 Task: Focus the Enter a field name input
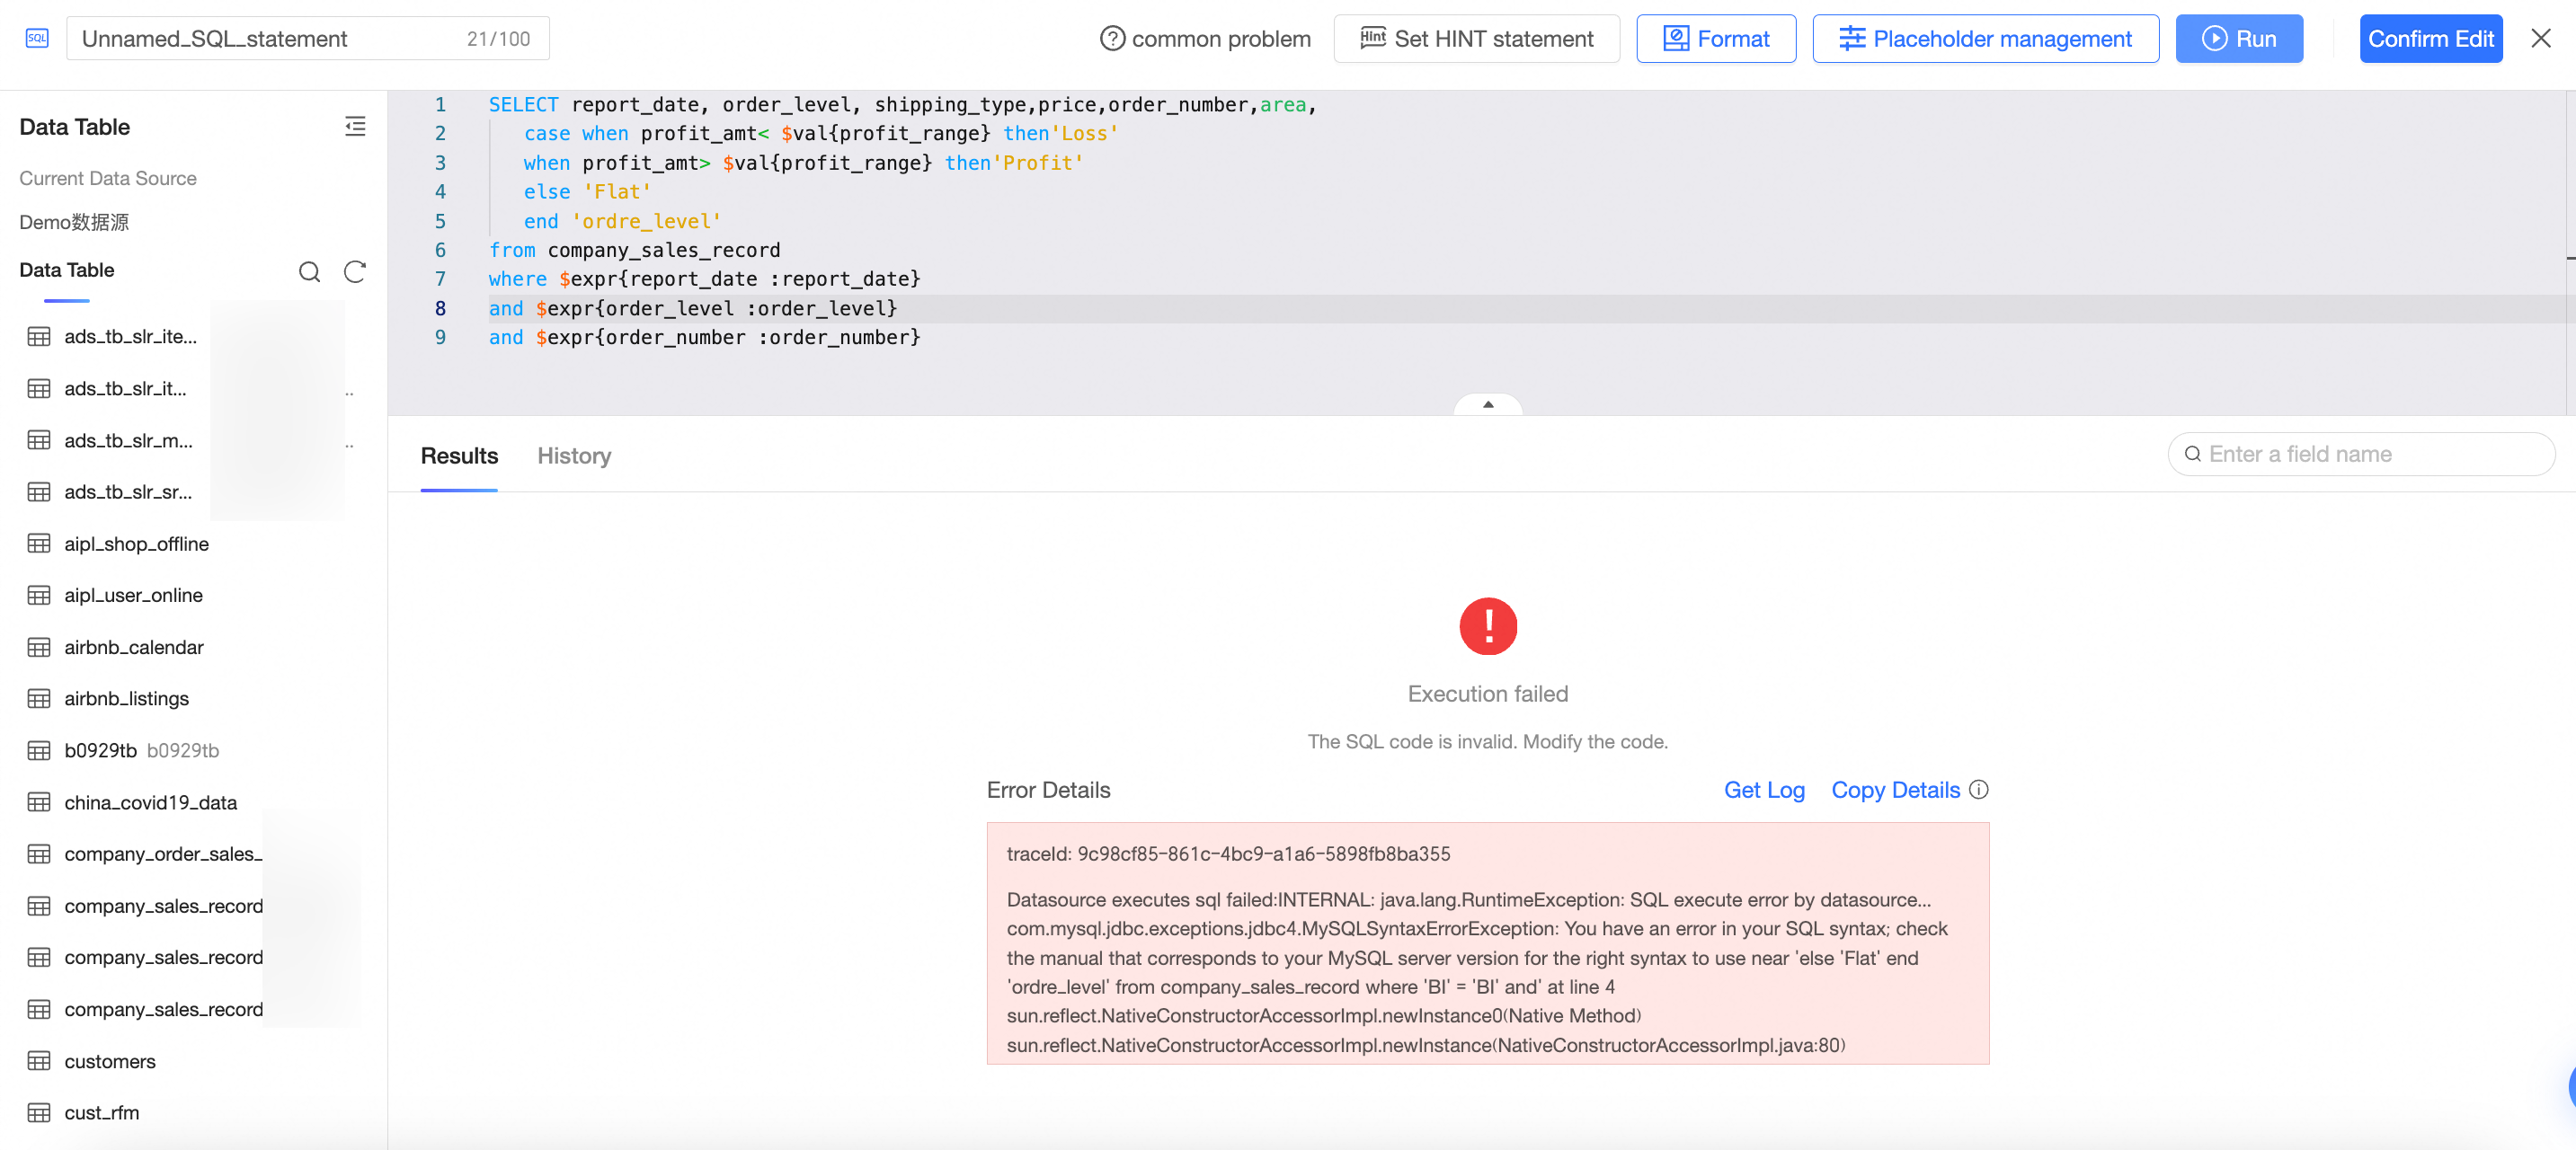[x=2371, y=454]
